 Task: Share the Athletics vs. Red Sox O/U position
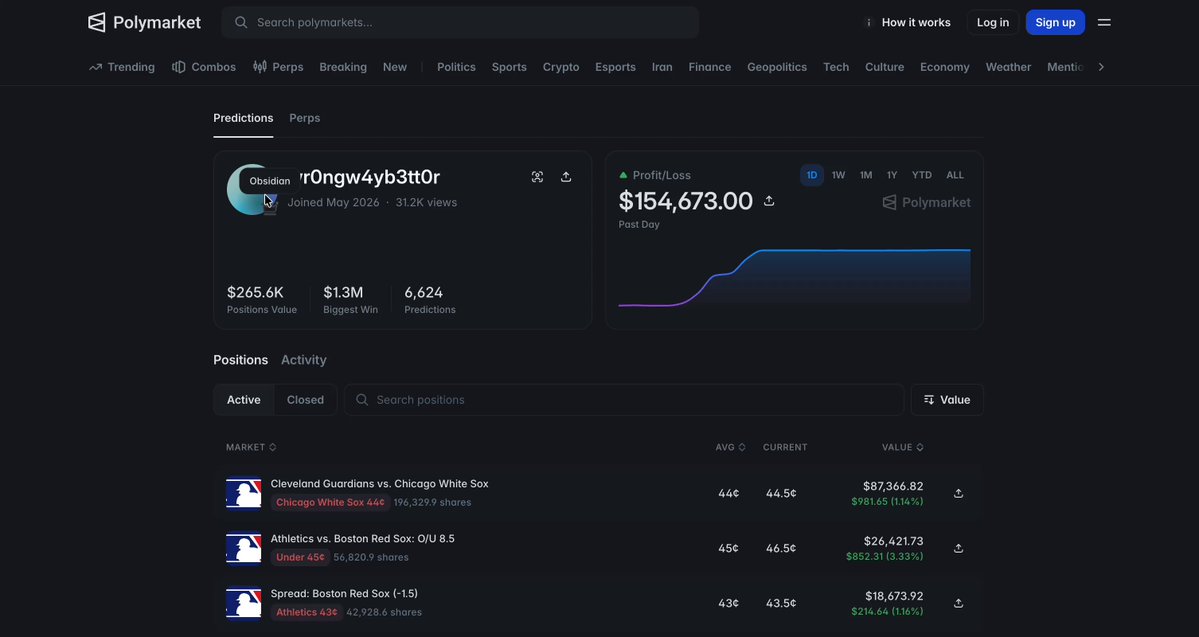point(958,548)
